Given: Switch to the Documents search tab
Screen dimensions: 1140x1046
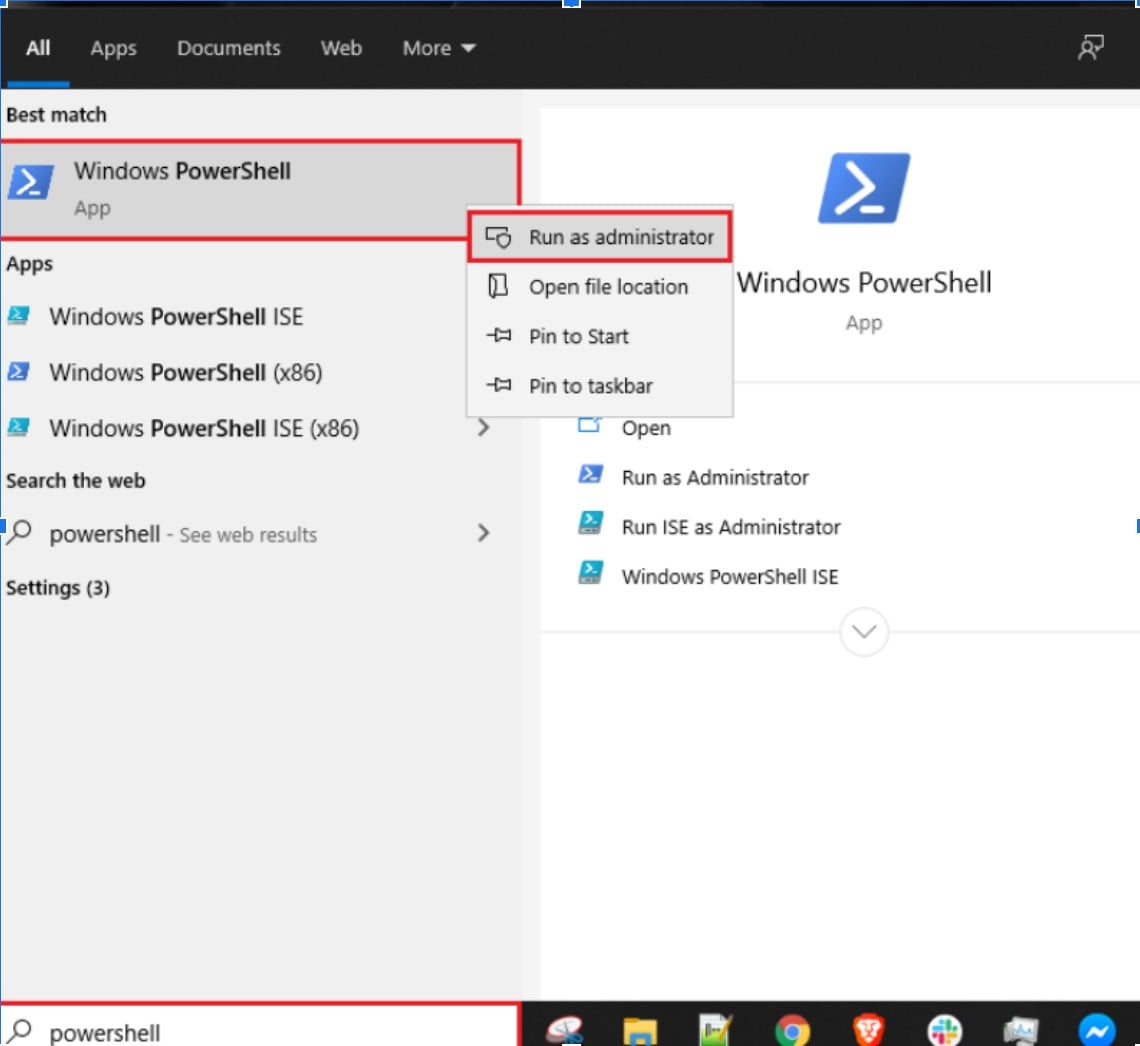Looking at the screenshot, I should [229, 48].
